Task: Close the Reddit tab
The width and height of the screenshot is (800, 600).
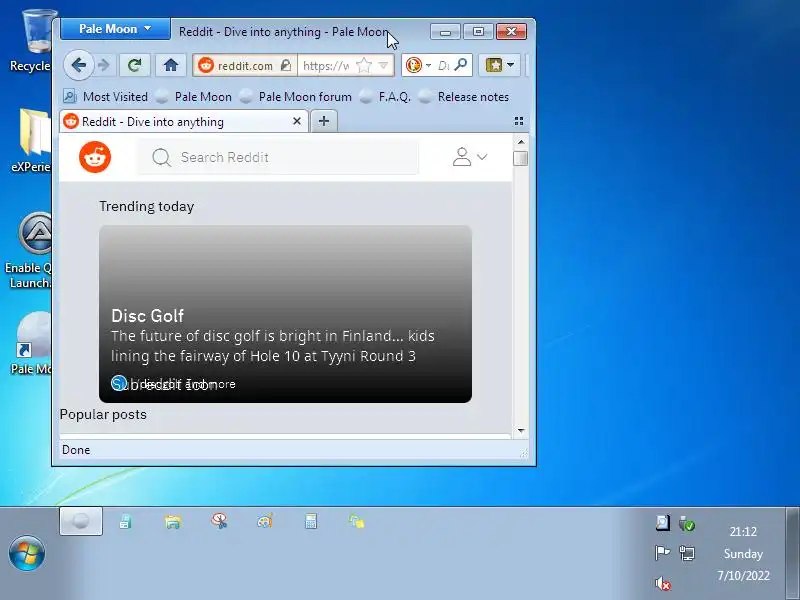Action: tap(297, 121)
